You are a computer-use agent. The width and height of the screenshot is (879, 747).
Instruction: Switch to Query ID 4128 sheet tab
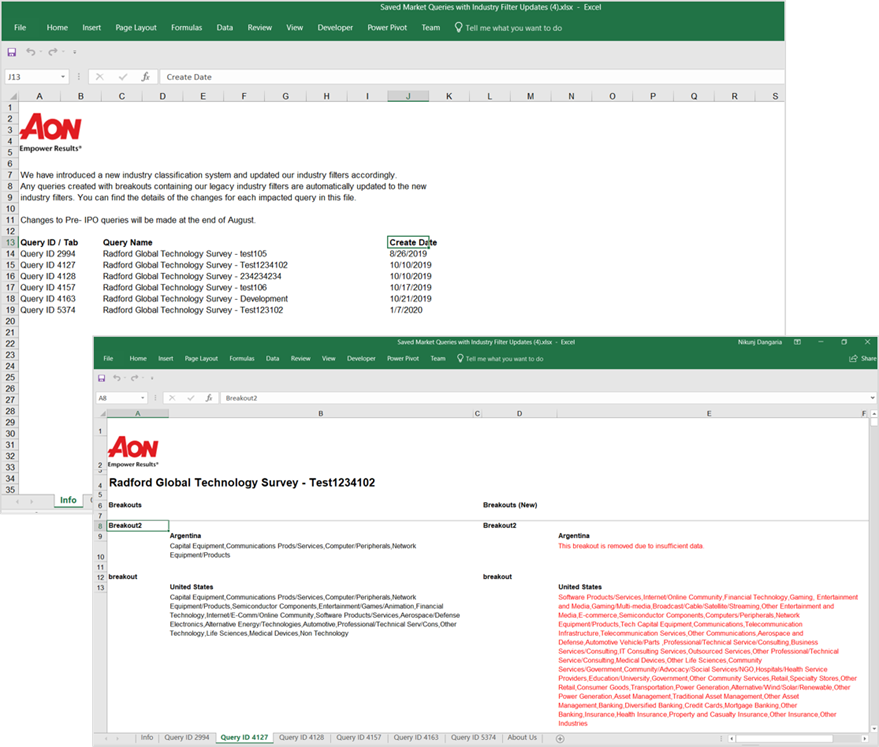click(x=302, y=737)
